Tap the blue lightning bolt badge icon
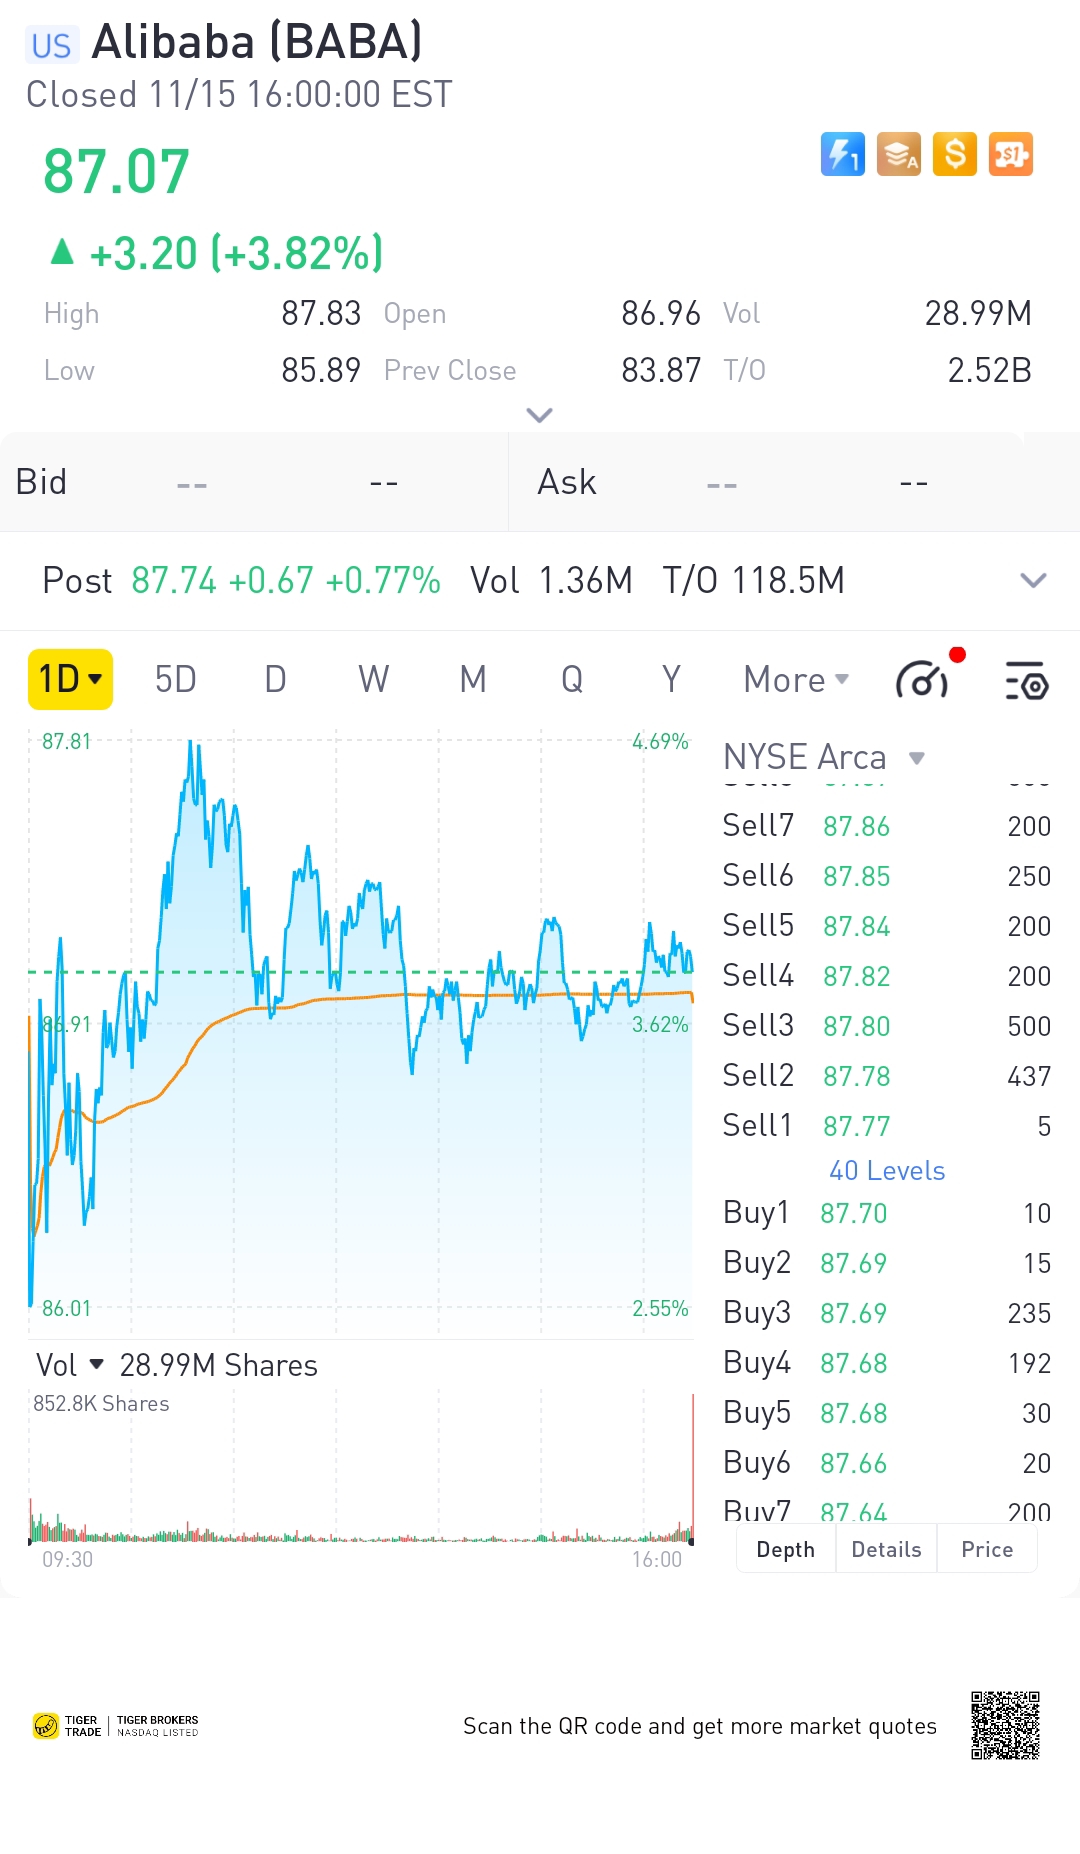 (x=842, y=155)
